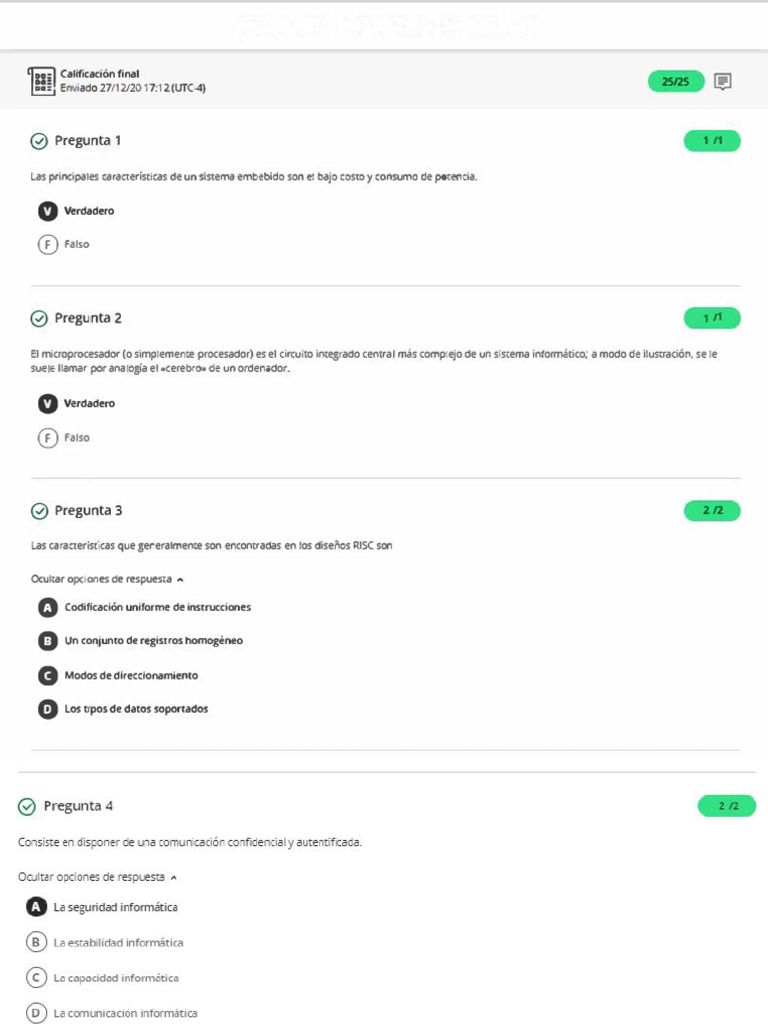The width and height of the screenshot is (768, 1024).
Task: Click the Pregunta 1 green checkmark icon
Action: [x=39, y=141]
